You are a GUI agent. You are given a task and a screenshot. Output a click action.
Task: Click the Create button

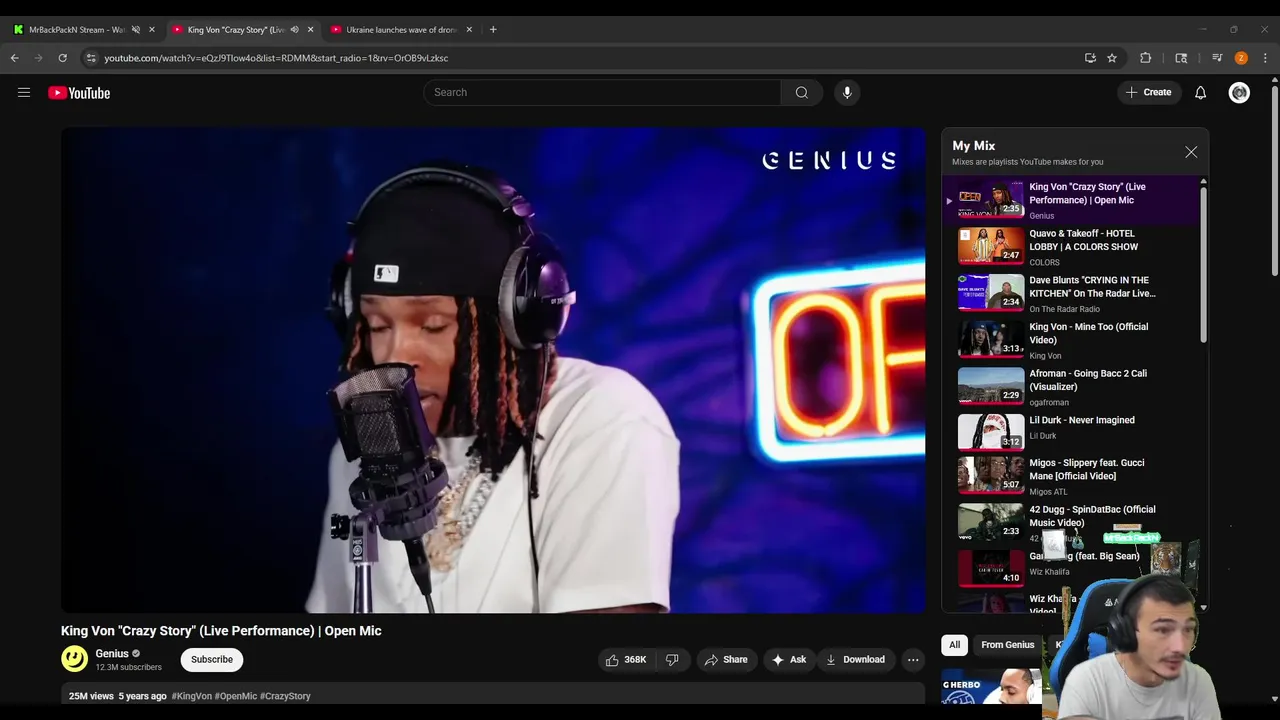[1148, 93]
